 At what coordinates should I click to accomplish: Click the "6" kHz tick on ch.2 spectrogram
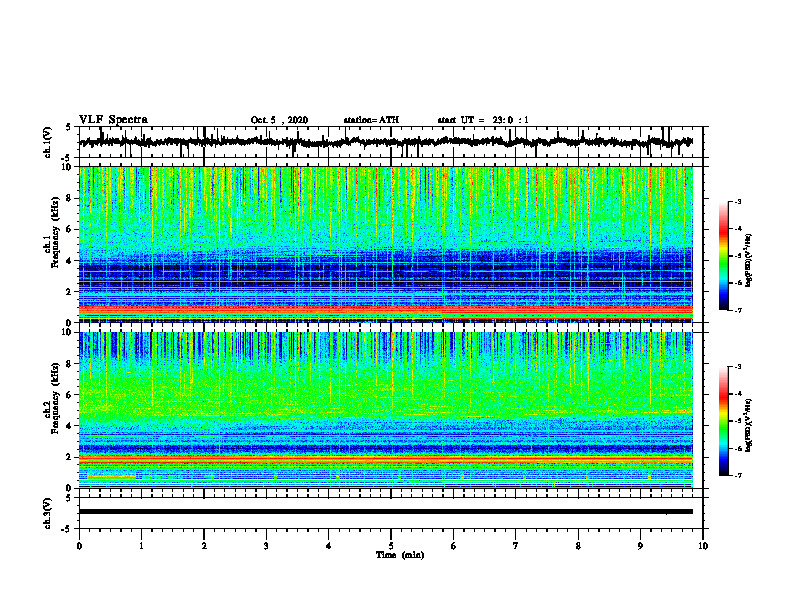click(x=69, y=395)
